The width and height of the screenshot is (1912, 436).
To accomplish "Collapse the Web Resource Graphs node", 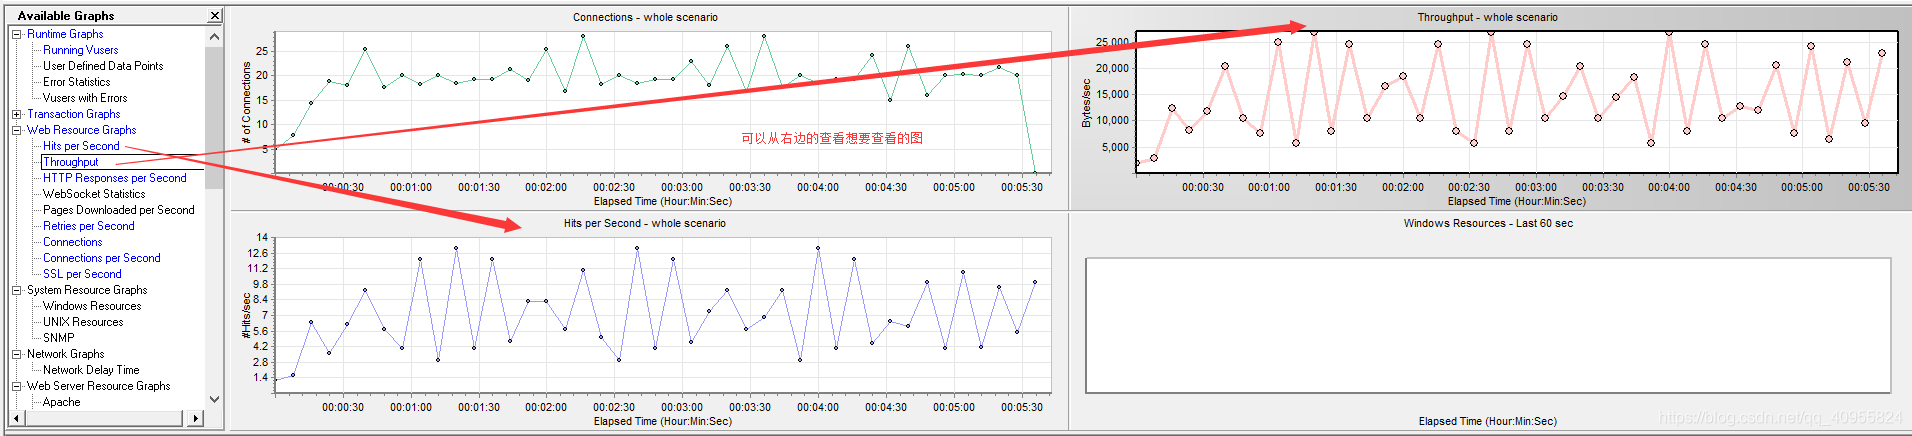I will tap(16, 130).
